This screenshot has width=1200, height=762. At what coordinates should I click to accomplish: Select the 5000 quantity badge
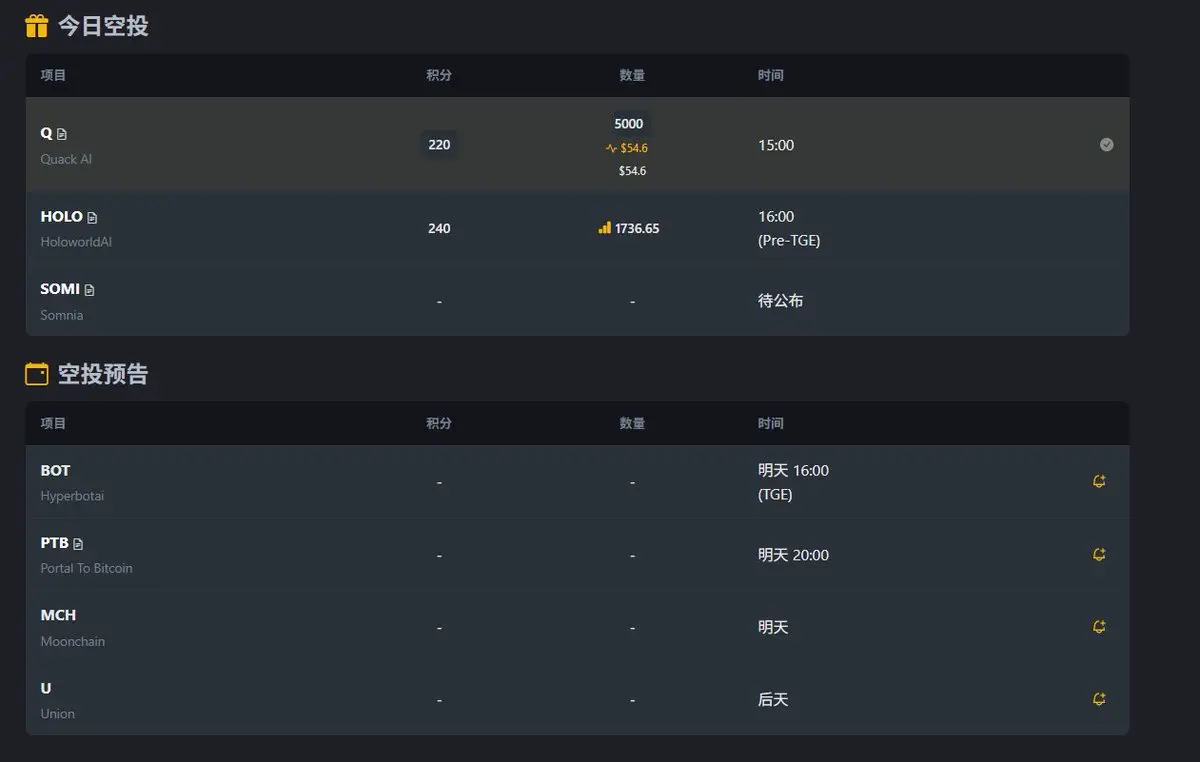coord(629,124)
